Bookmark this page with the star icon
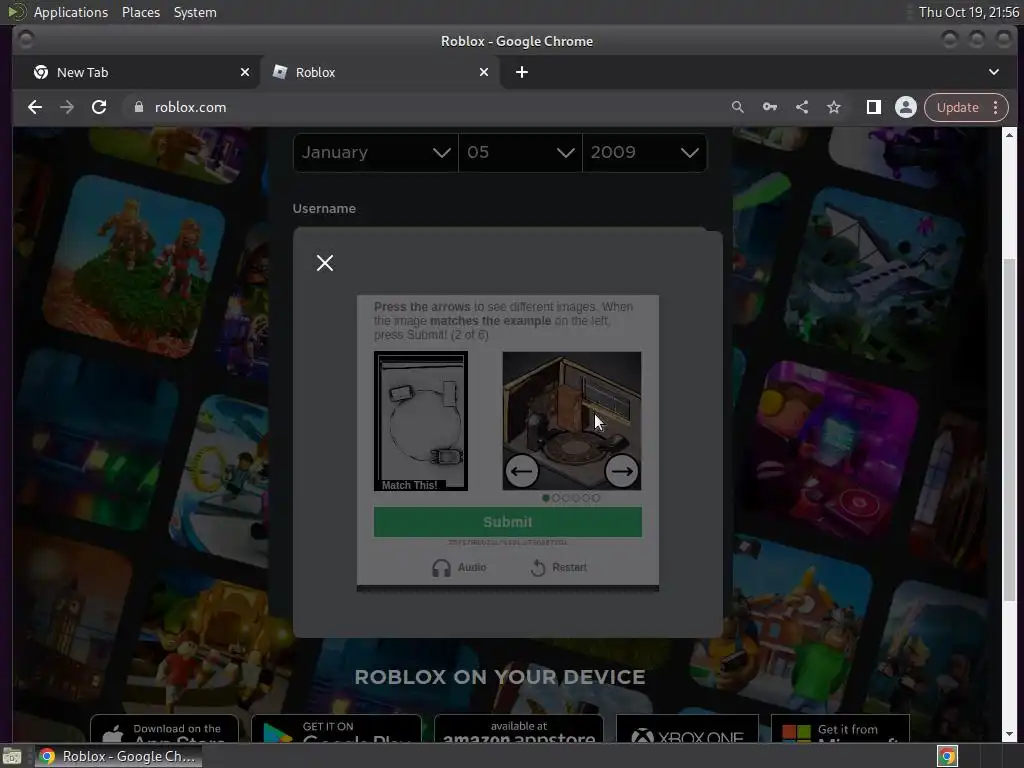 point(834,107)
